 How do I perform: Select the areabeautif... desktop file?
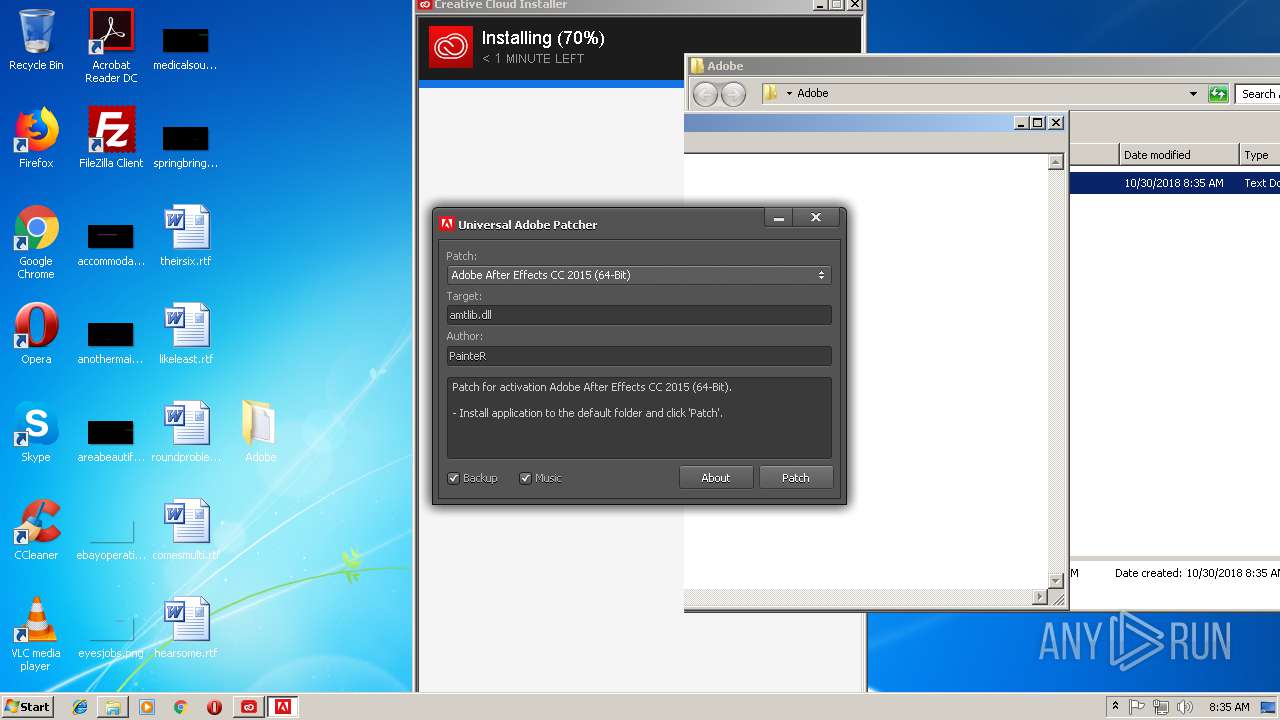[x=111, y=438]
